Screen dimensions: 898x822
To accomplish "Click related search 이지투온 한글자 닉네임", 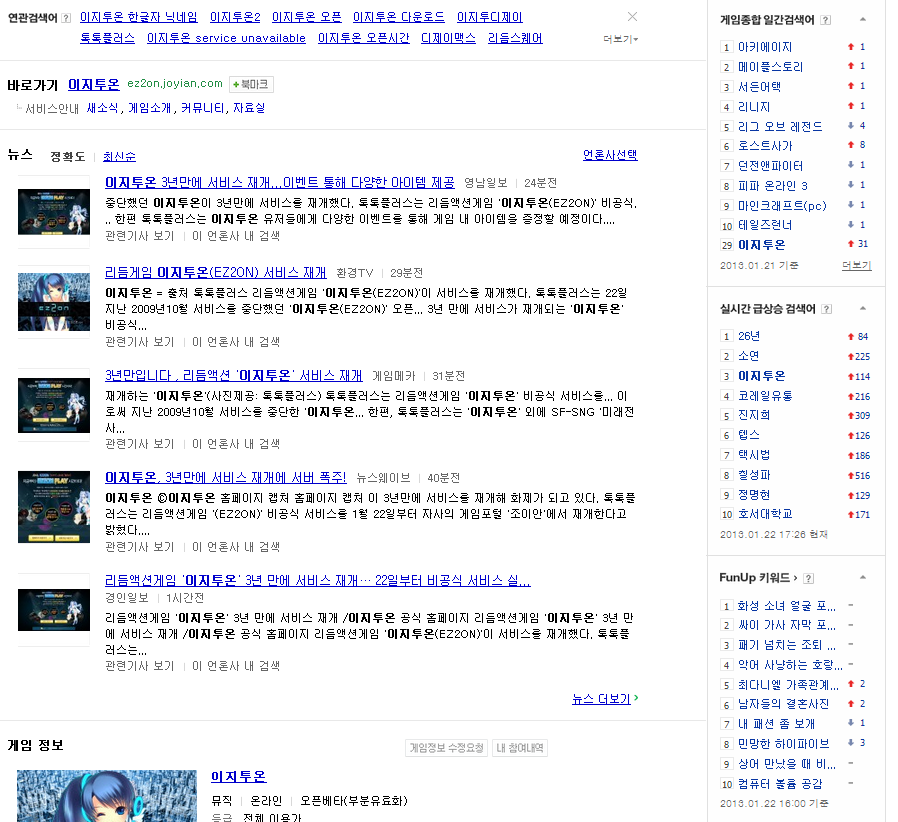I will point(139,17).
